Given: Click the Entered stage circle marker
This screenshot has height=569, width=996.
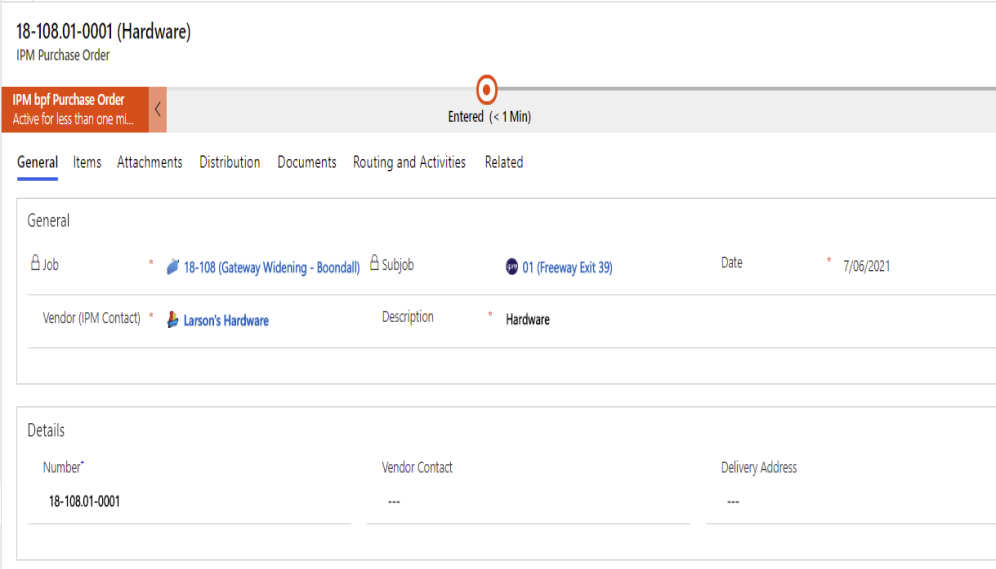Looking at the screenshot, I should [x=487, y=91].
